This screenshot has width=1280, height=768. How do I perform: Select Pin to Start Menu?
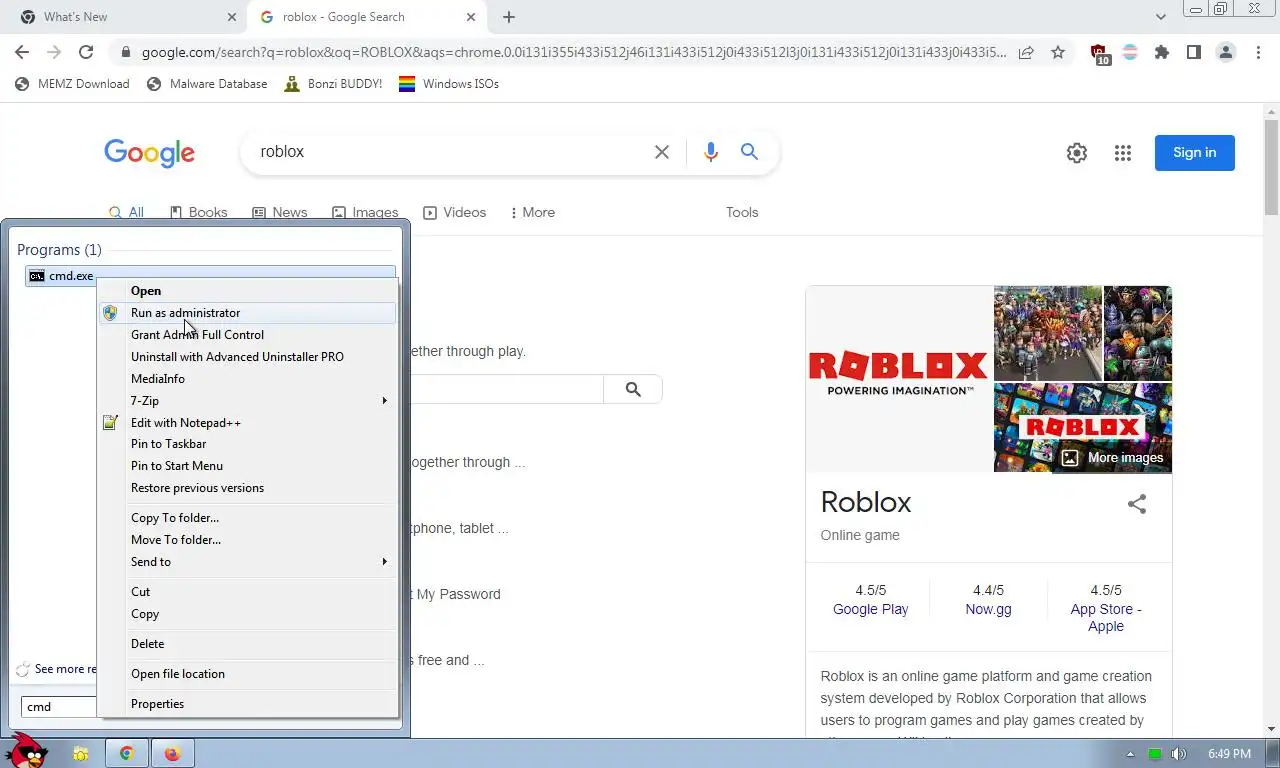click(247, 466)
